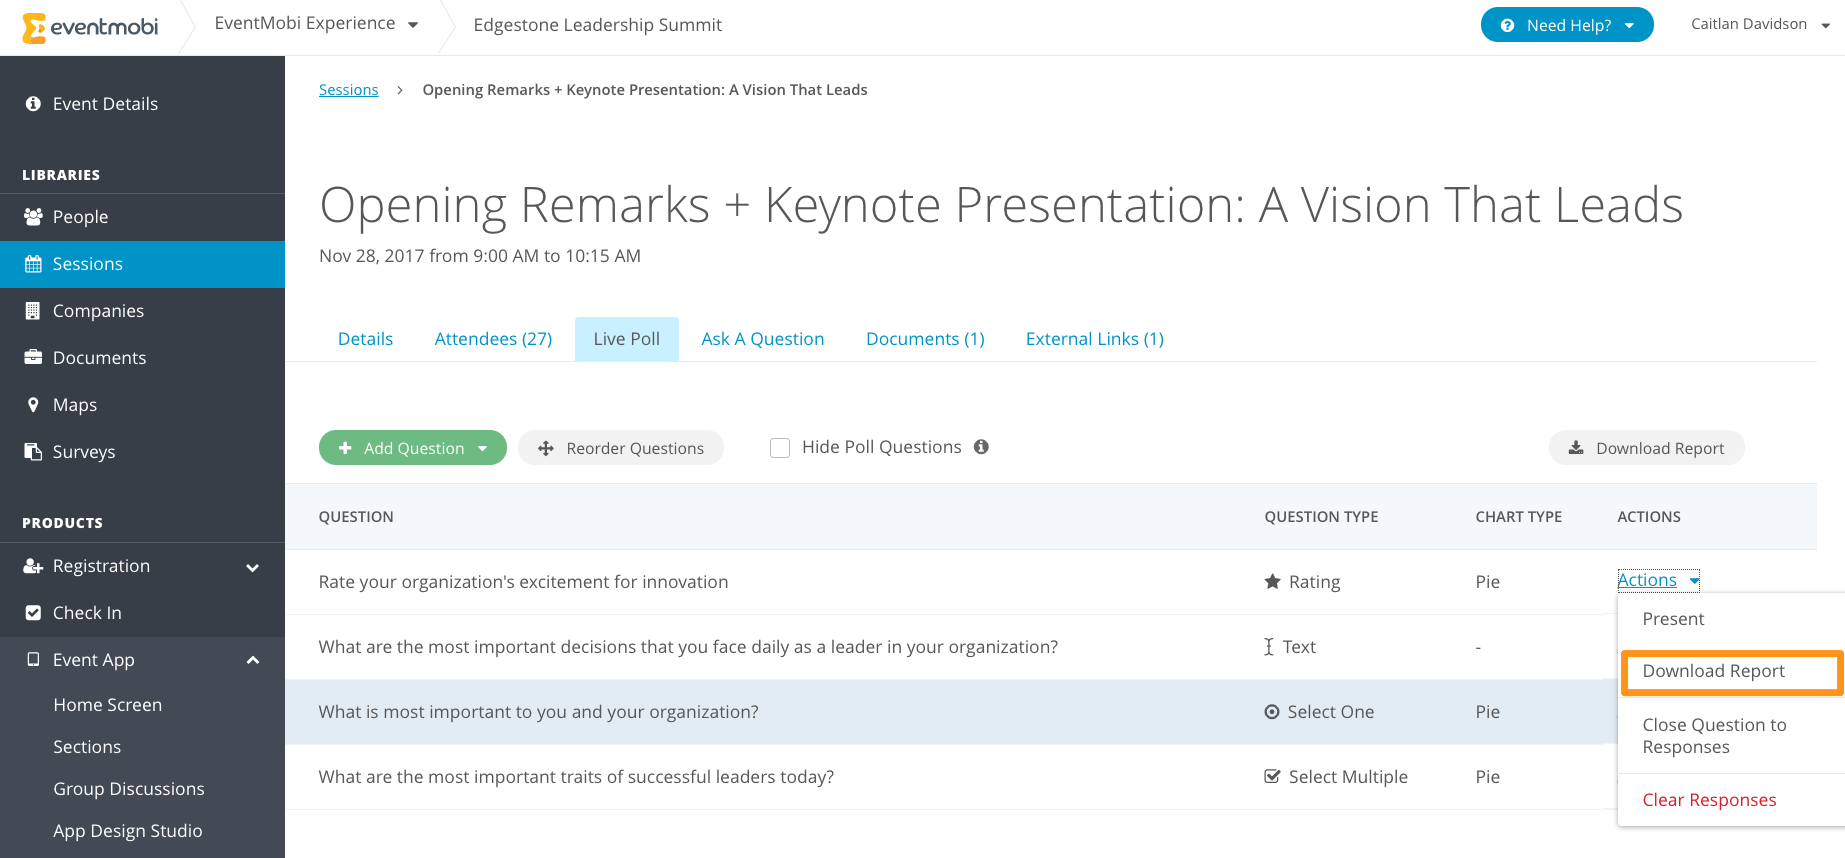Collapse the Event App section chevron
Image resolution: width=1845 pixels, height=858 pixels.
click(x=253, y=660)
